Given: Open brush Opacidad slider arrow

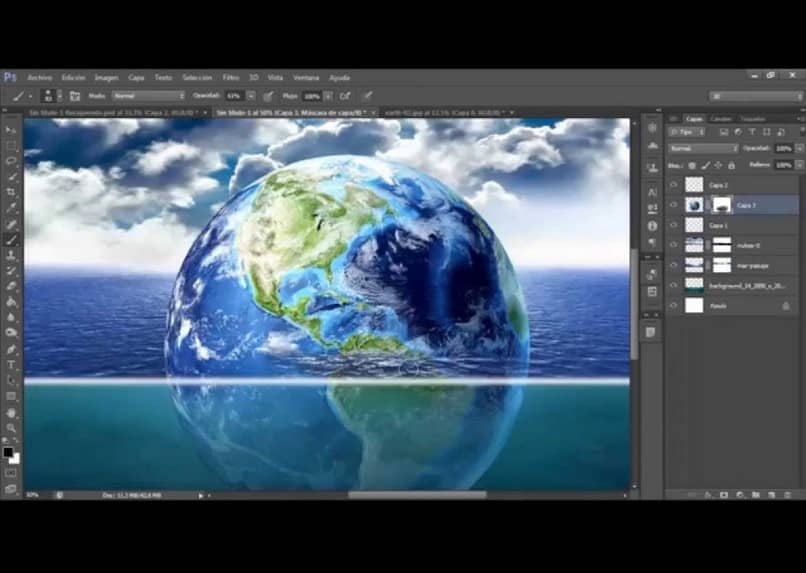Looking at the screenshot, I should pos(251,96).
